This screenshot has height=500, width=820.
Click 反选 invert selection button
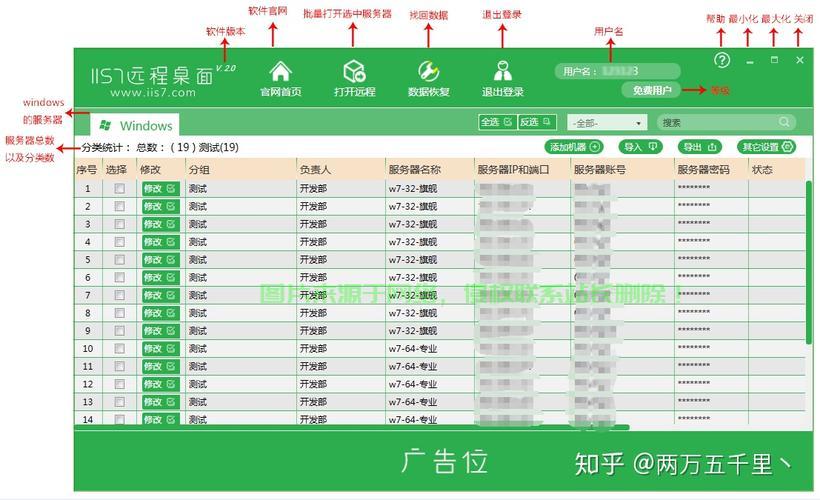point(537,122)
